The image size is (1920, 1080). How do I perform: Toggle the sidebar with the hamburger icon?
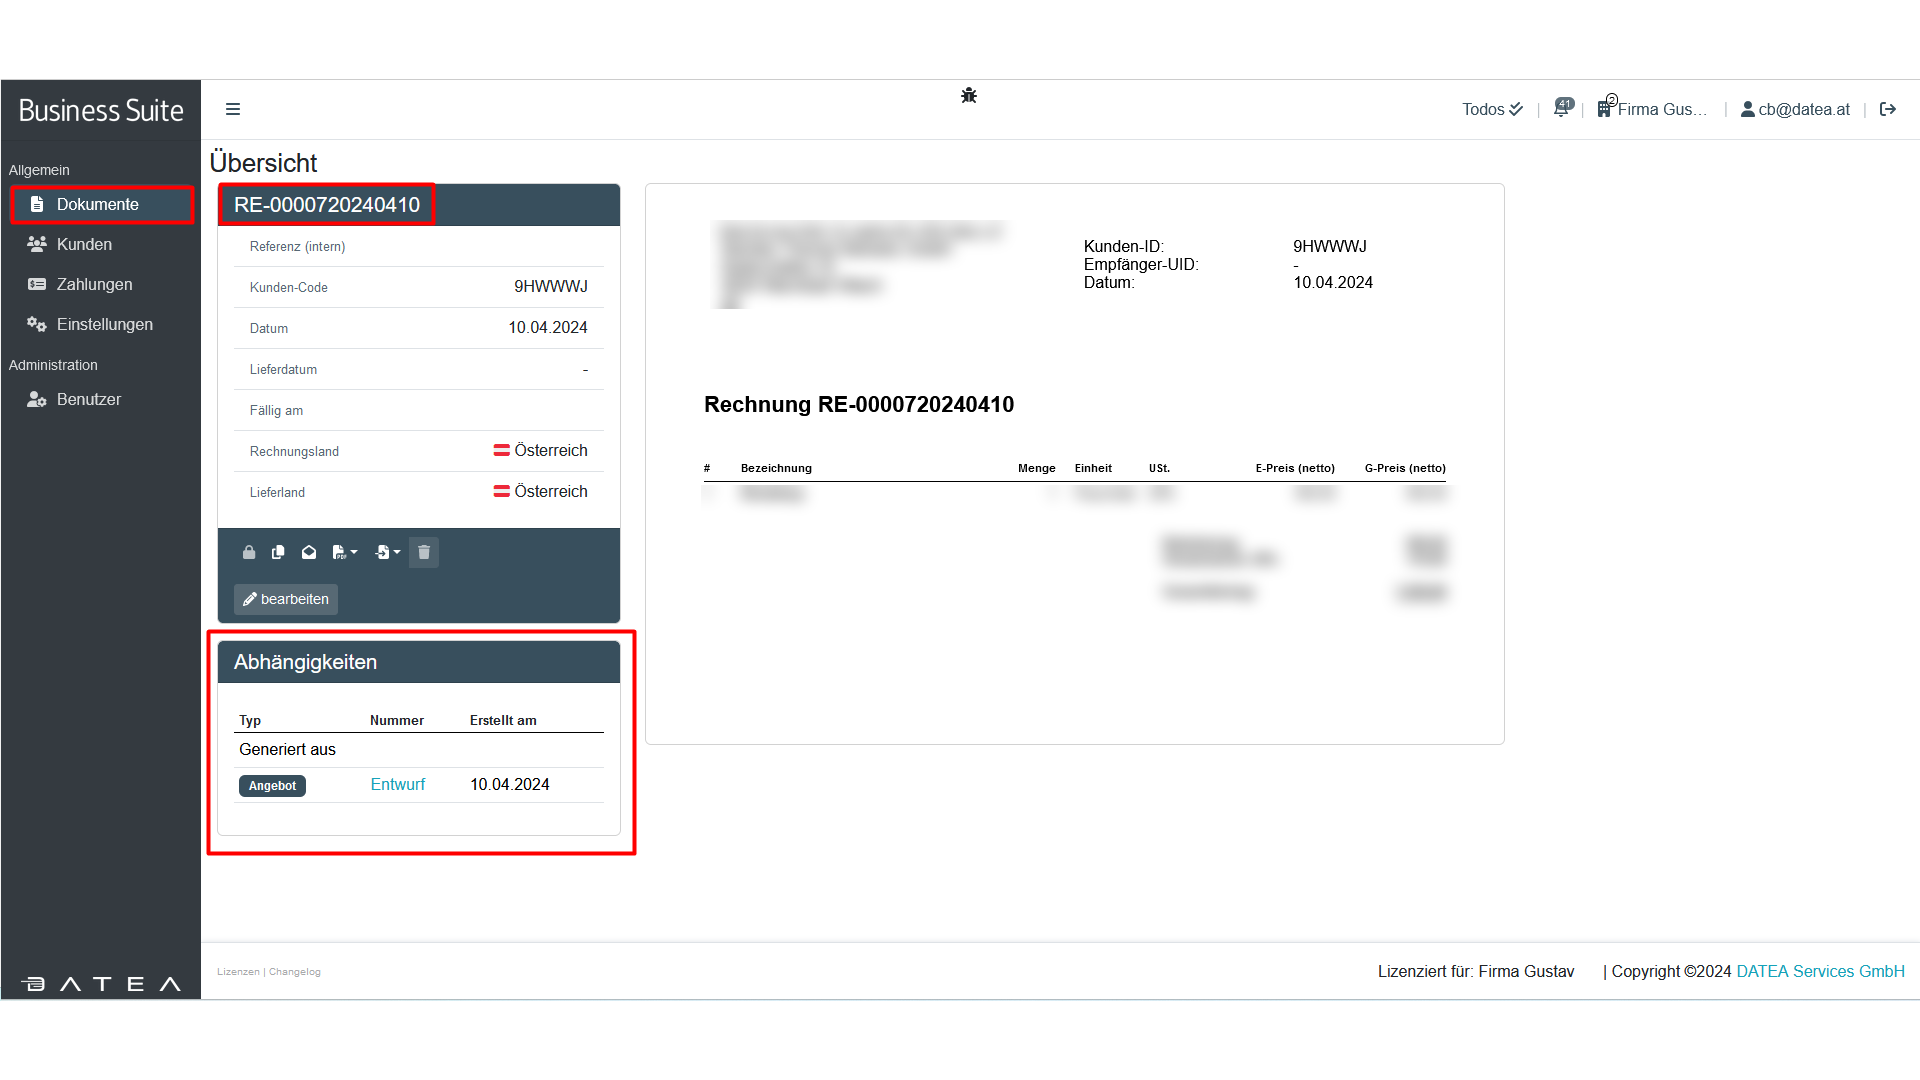(233, 109)
